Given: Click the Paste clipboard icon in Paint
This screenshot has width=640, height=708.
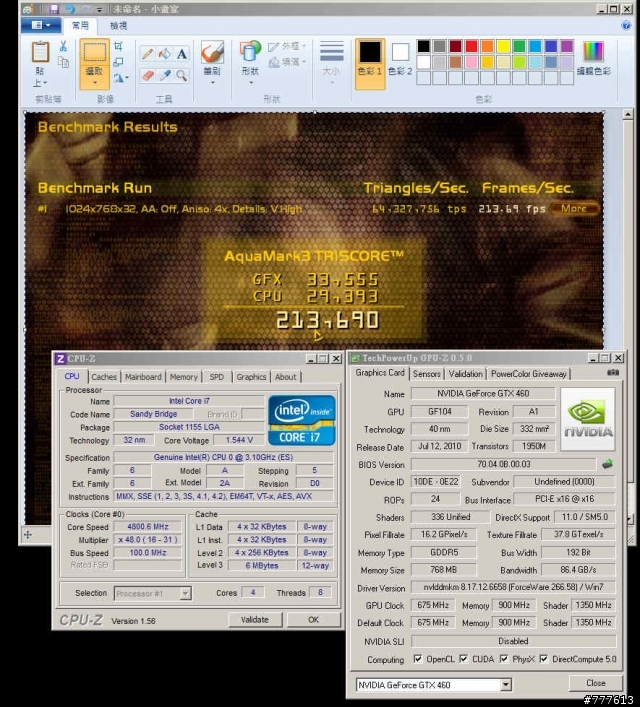Looking at the screenshot, I should (x=40, y=51).
